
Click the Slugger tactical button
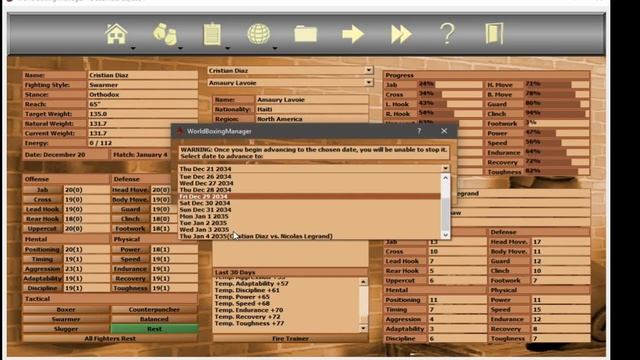click(66, 329)
